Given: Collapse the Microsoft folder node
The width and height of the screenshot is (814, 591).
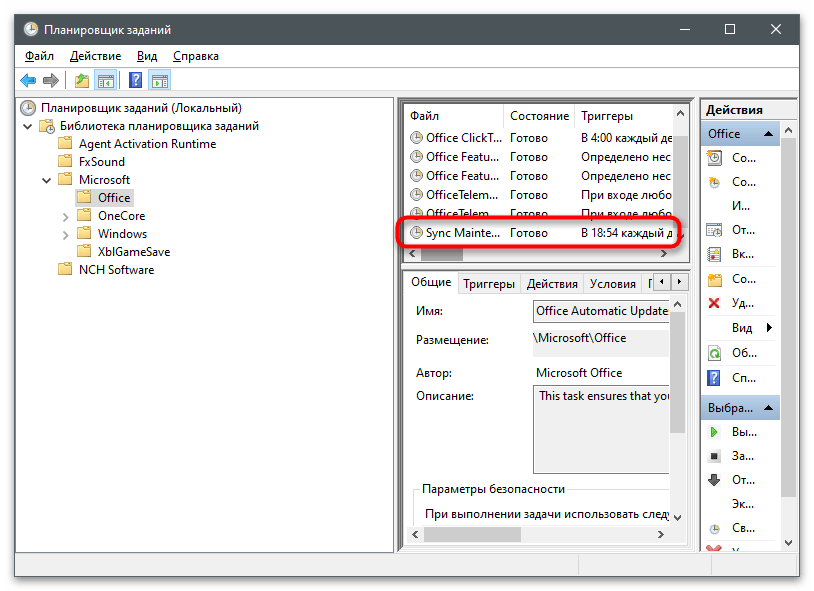Looking at the screenshot, I should tap(47, 180).
